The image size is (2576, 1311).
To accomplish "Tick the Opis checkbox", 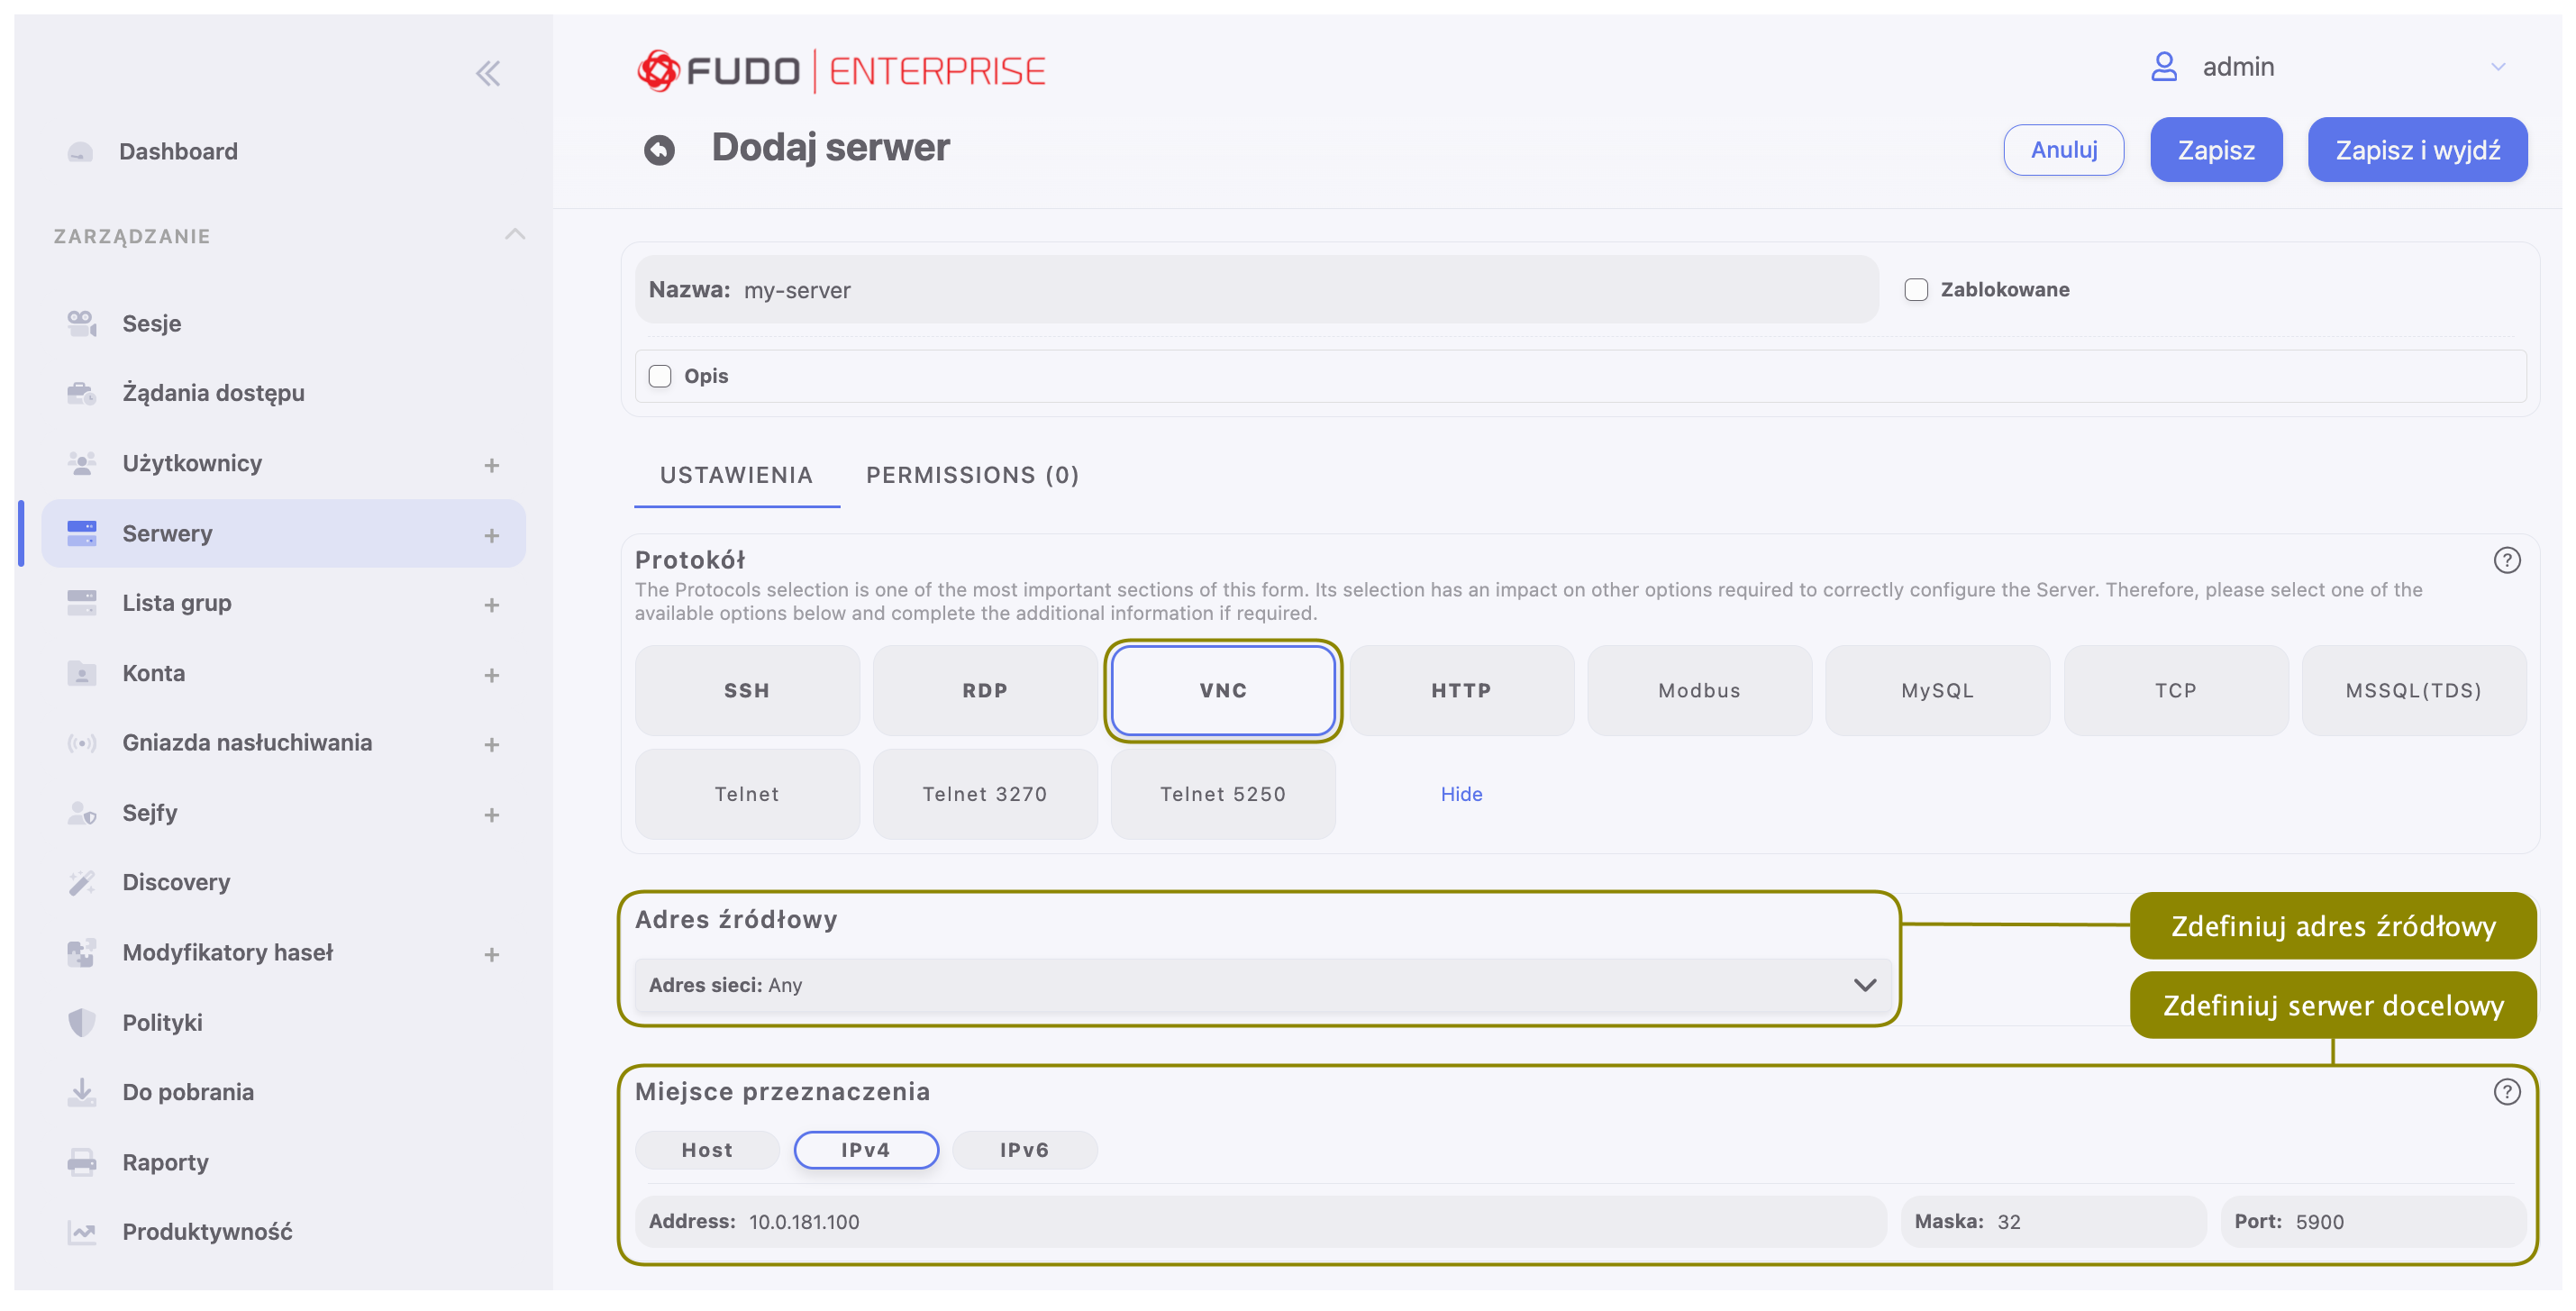I will [660, 376].
